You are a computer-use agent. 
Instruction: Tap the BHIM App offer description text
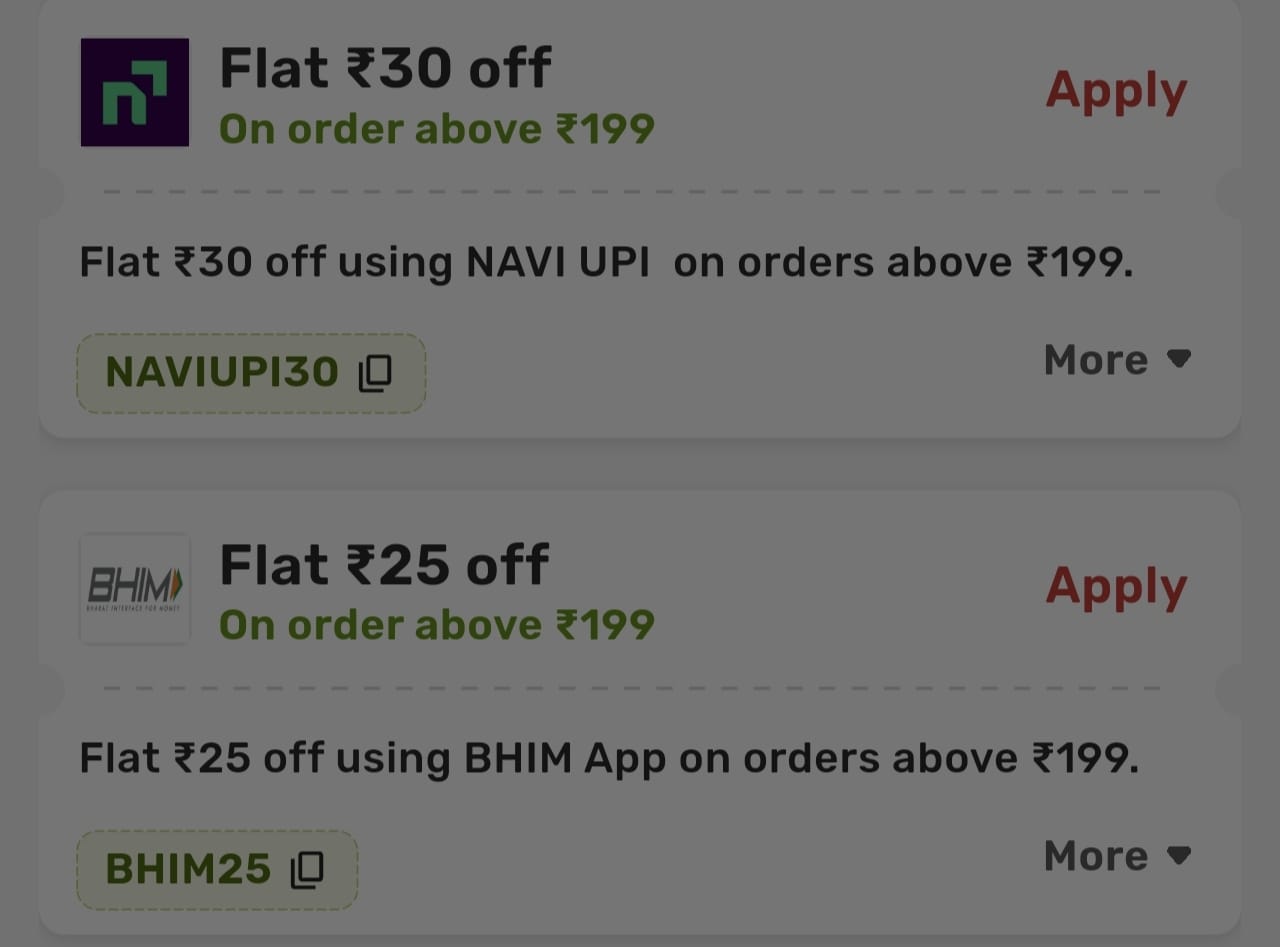(x=609, y=759)
